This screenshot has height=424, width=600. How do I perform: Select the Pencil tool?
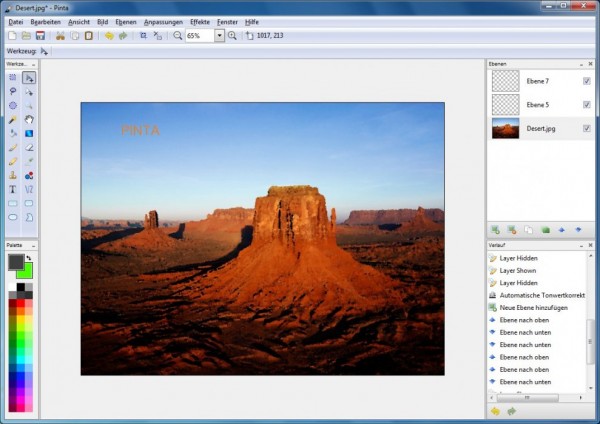13,161
